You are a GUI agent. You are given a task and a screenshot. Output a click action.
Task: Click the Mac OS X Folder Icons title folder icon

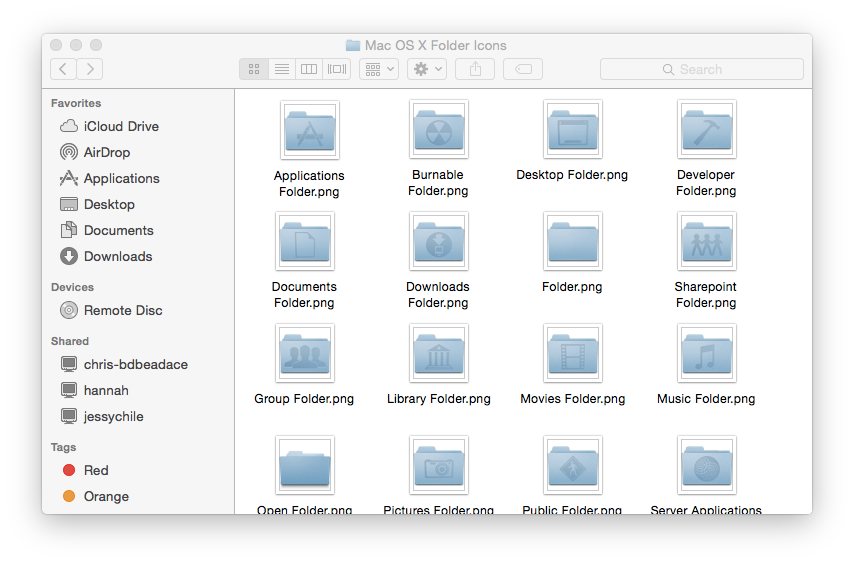pyautogui.click(x=353, y=45)
